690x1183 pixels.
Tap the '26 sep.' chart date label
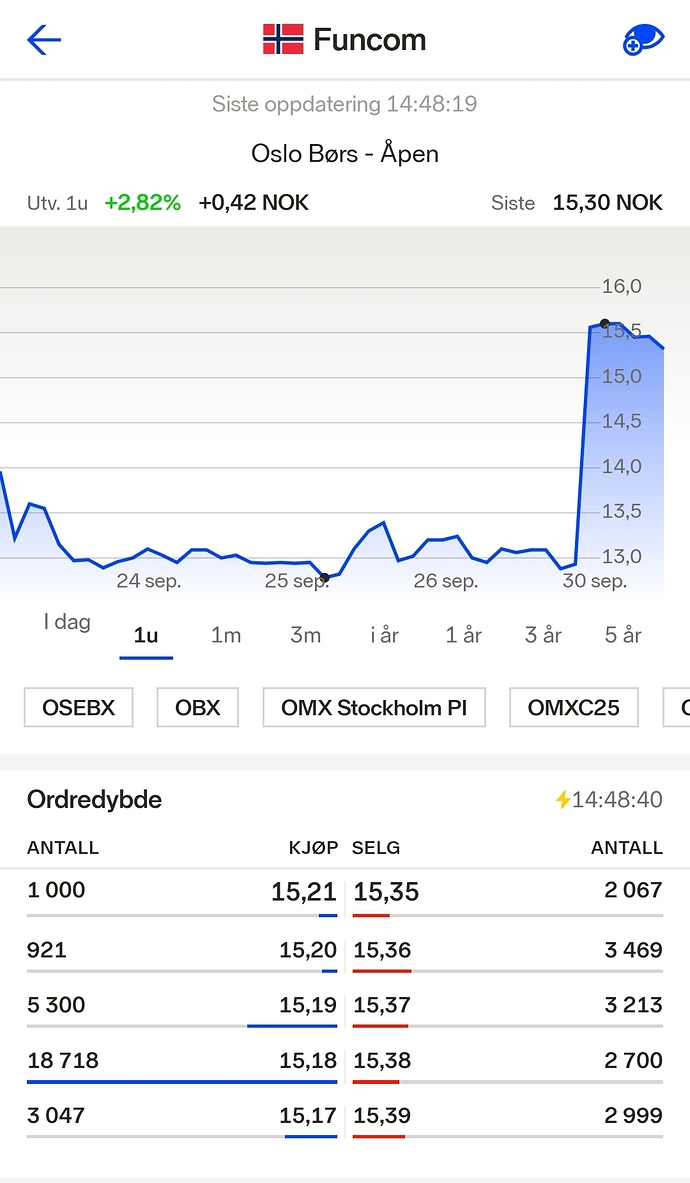click(x=446, y=581)
